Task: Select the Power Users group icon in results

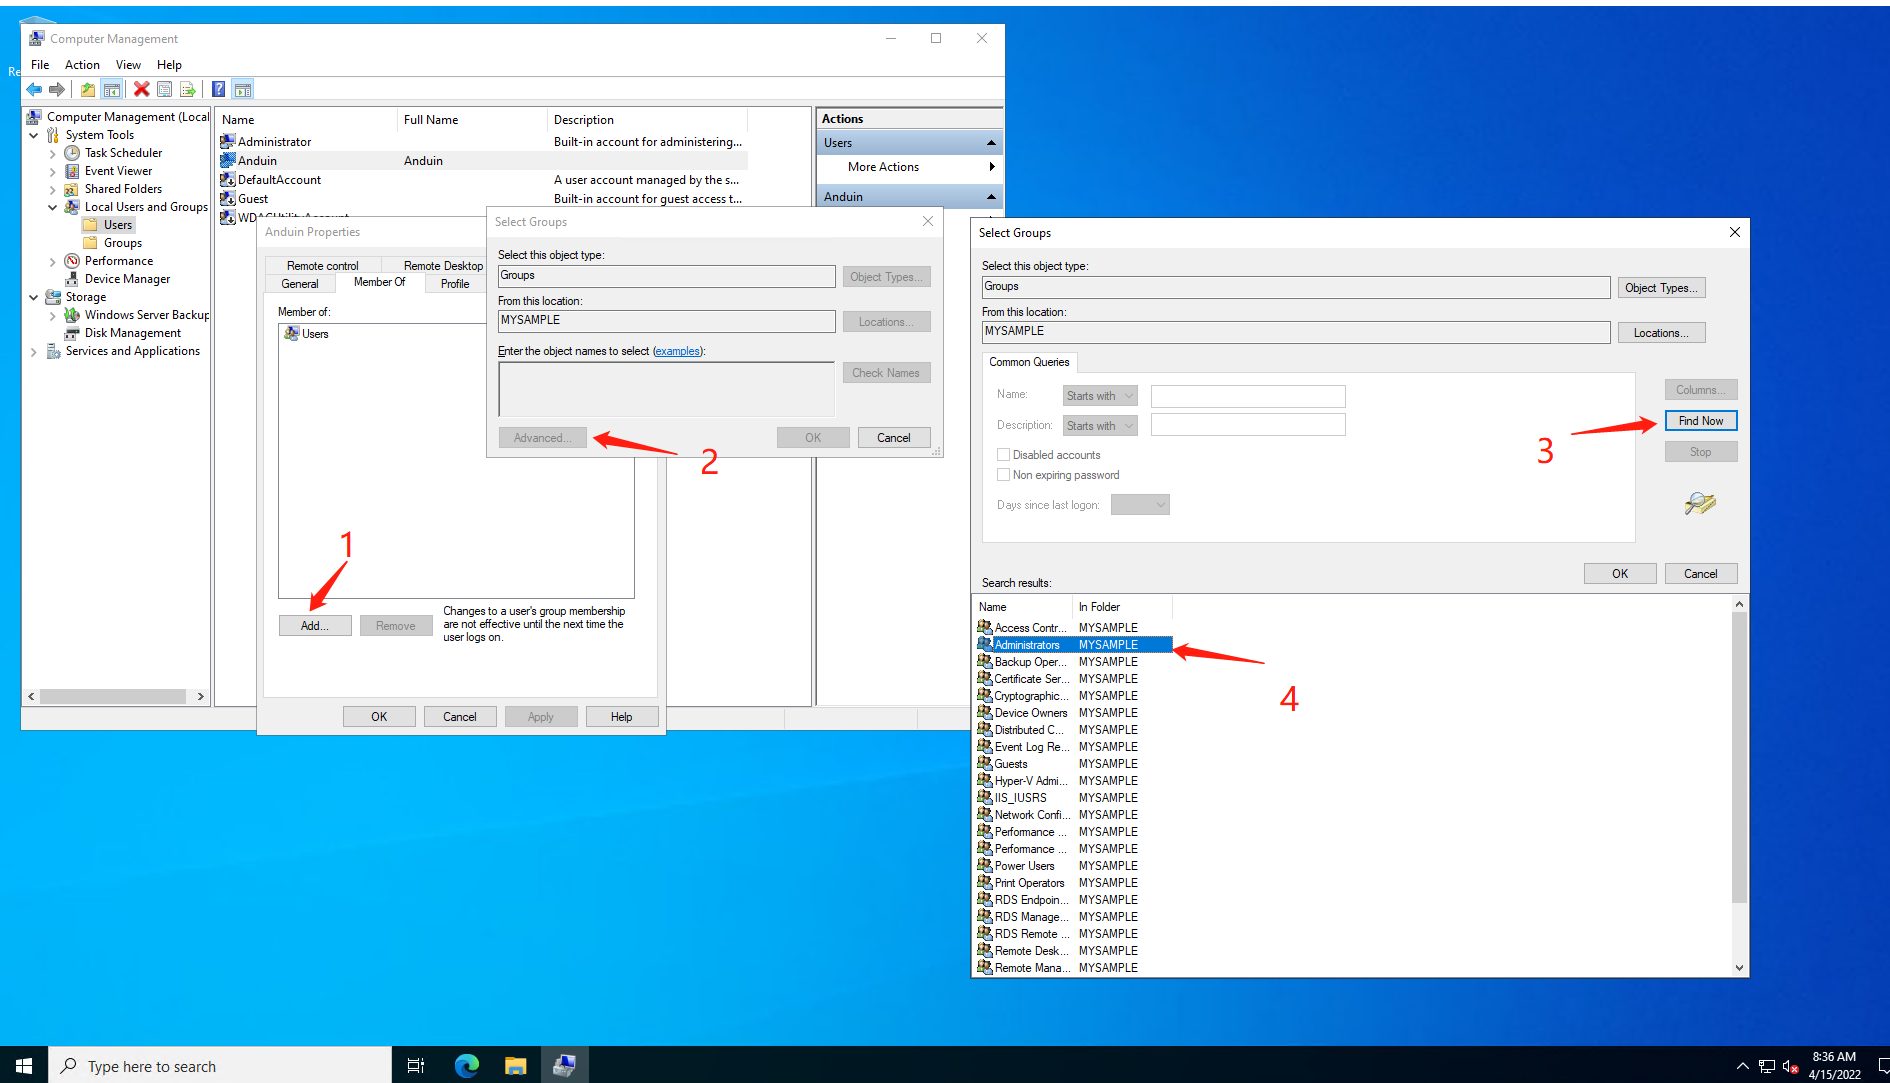Action: [x=985, y=865]
